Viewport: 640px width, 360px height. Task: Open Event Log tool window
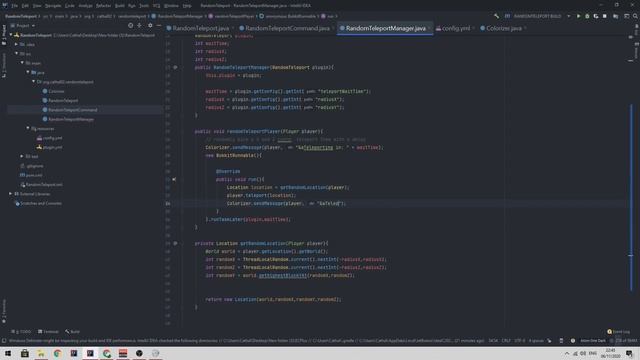(x=618, y=332)
